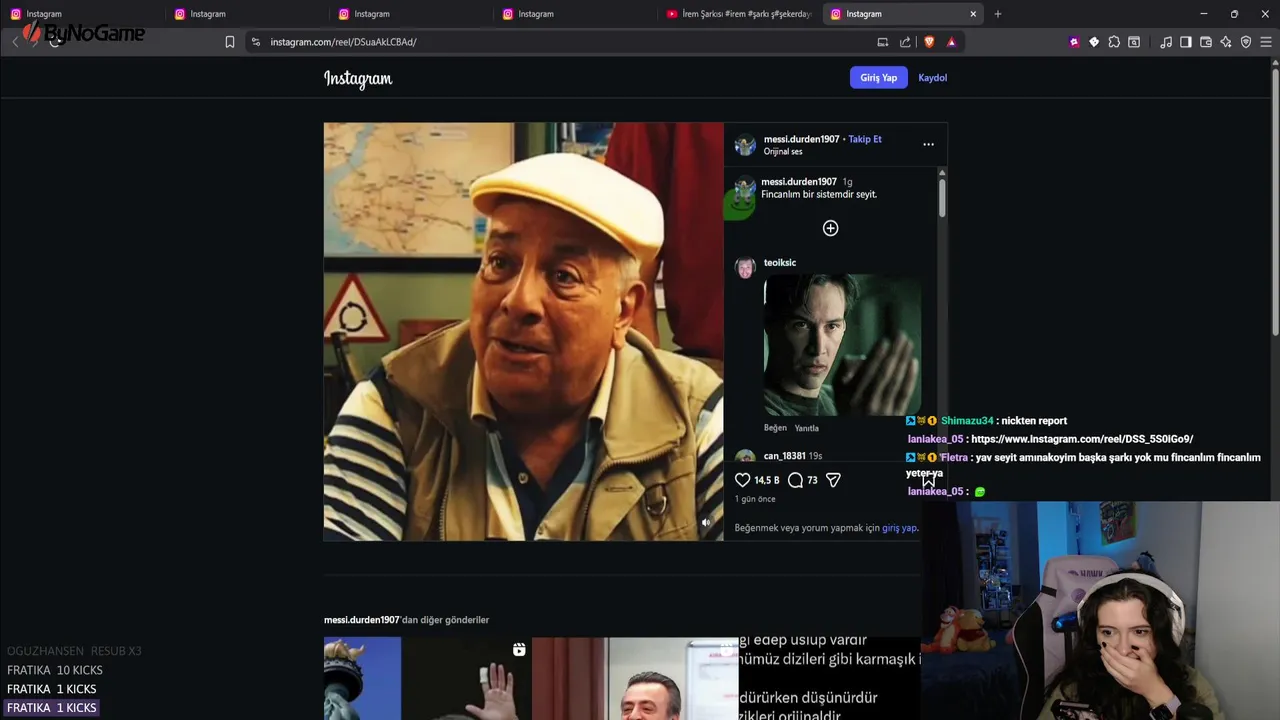
Task: Click the white diamond extension icon
Action: pos(1094,42)
